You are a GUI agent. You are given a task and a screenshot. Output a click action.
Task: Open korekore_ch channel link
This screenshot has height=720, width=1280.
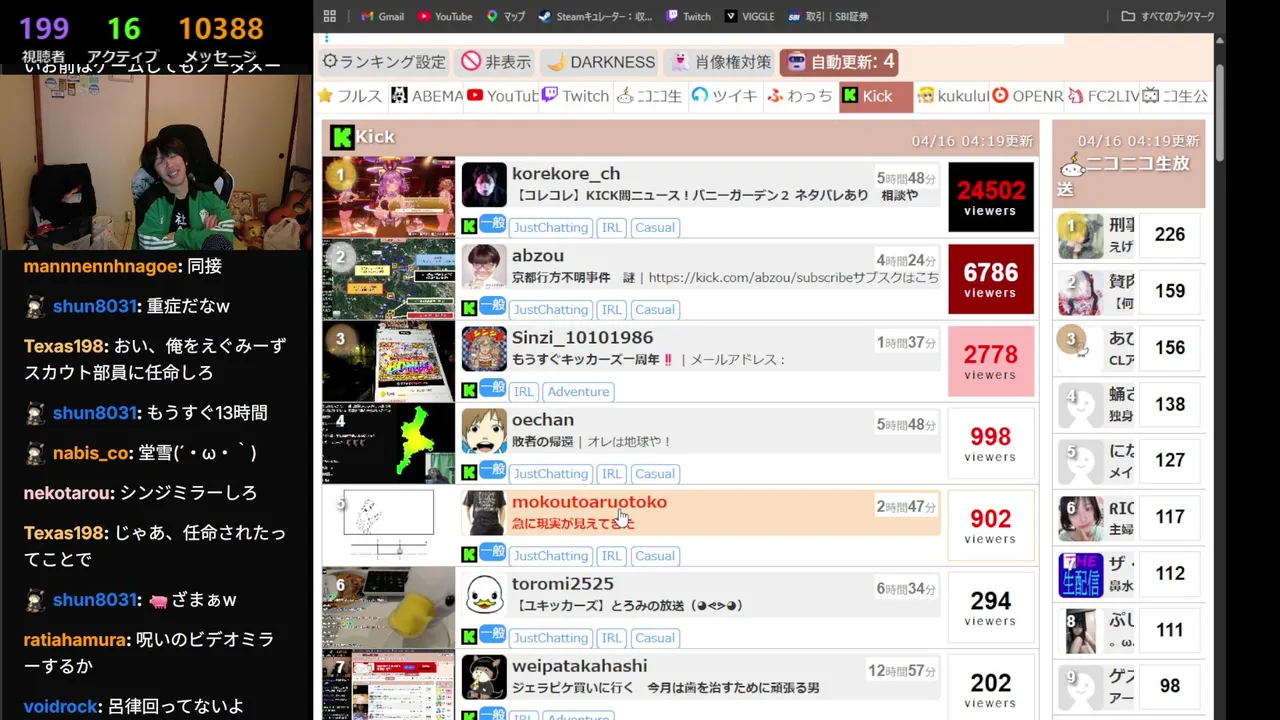point(566,174)
